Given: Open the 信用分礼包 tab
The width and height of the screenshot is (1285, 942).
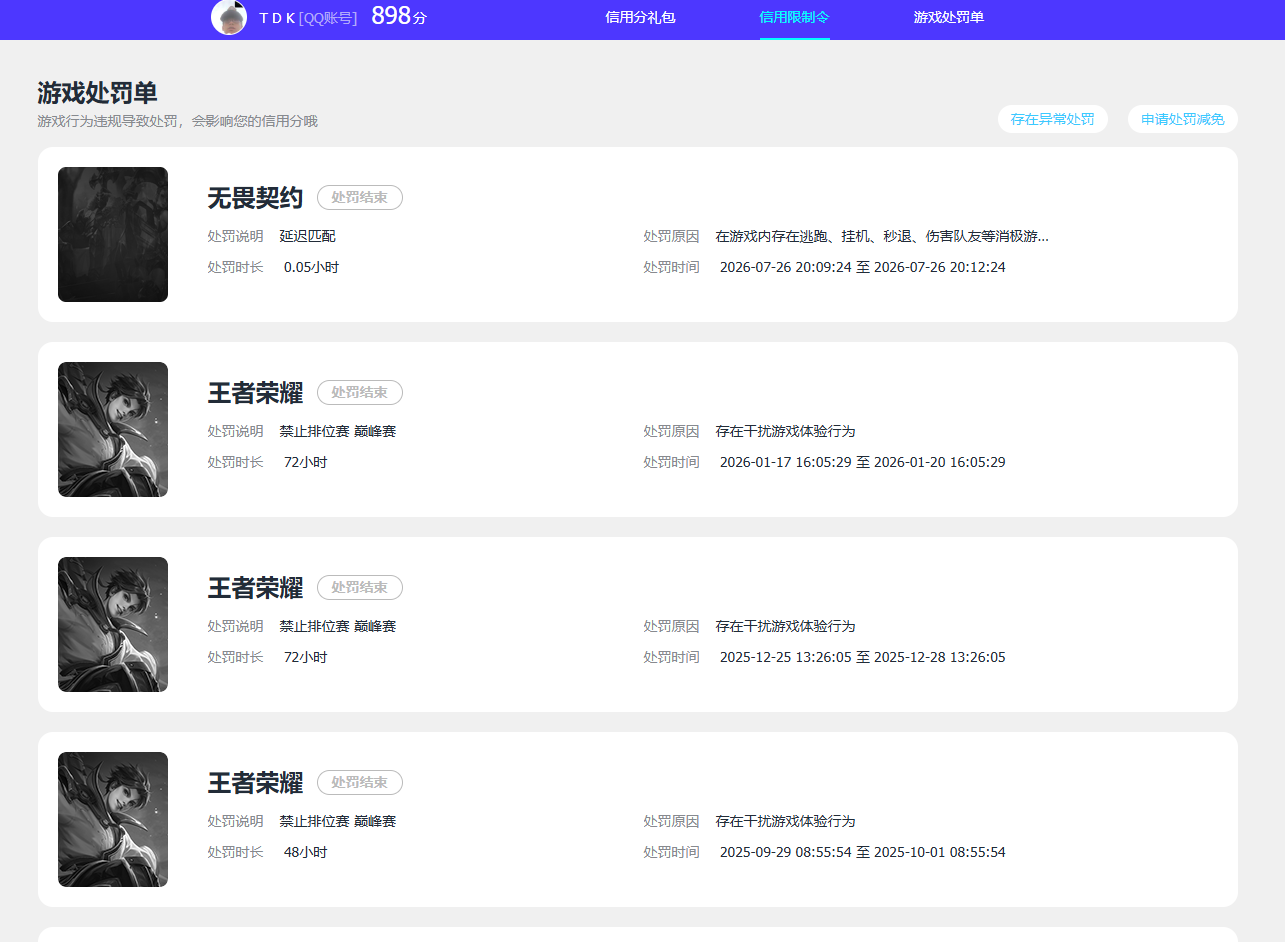Looking at the screenshot, I should pos(640,17).
